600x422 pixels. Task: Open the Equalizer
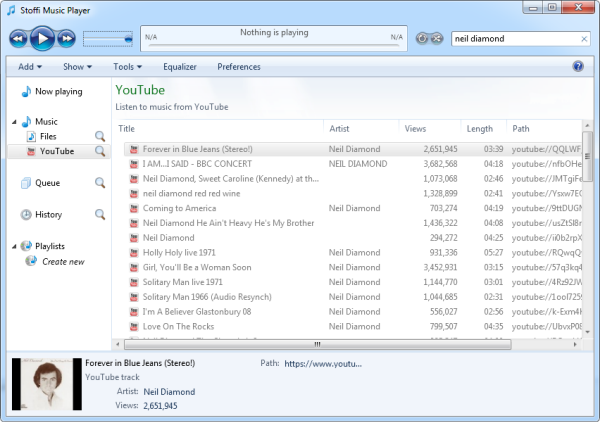[180, 67]
